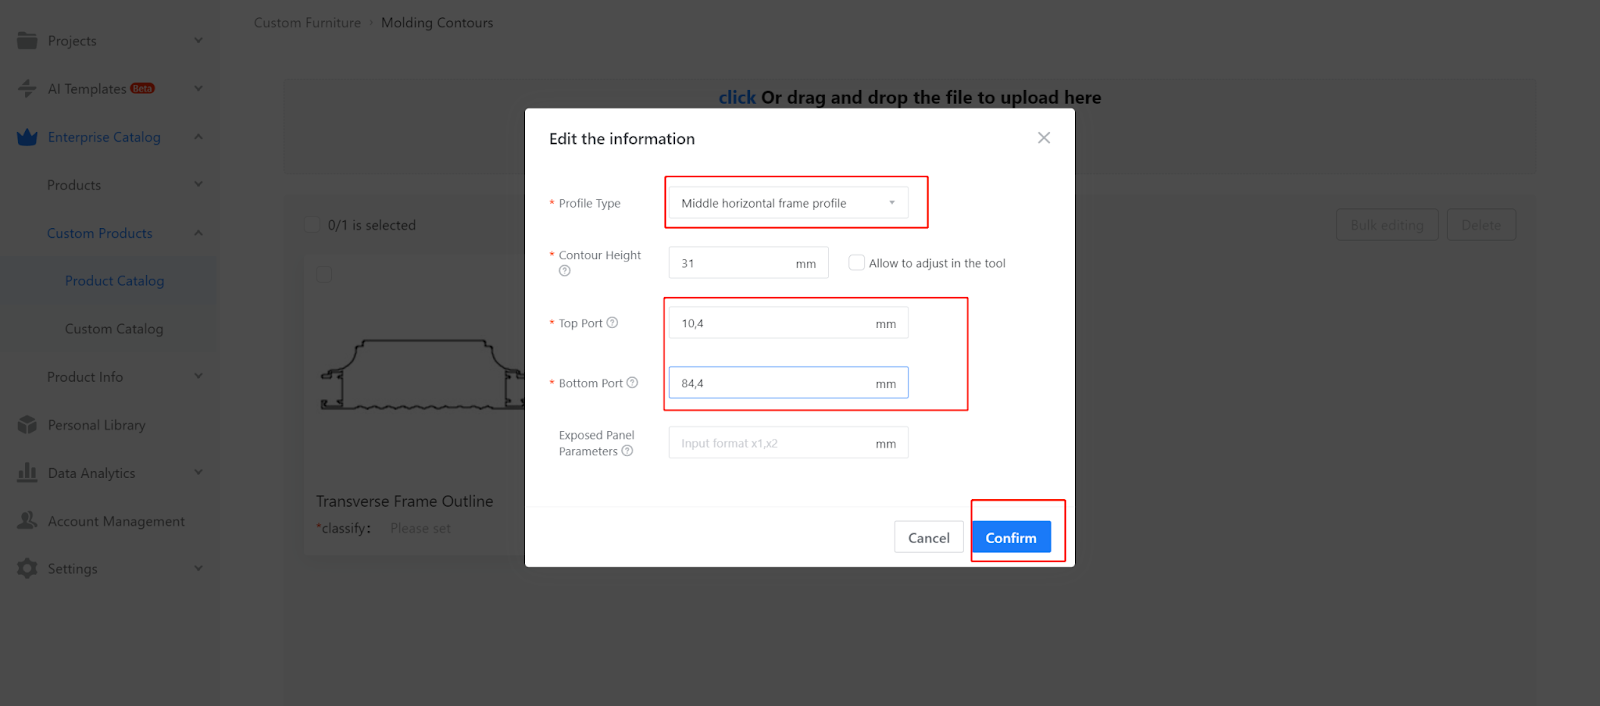The width and height of the screenshot is (1600, 706).
Task: Tick the 0/1 is selected checkbox
Action: [x=312, y=225]
